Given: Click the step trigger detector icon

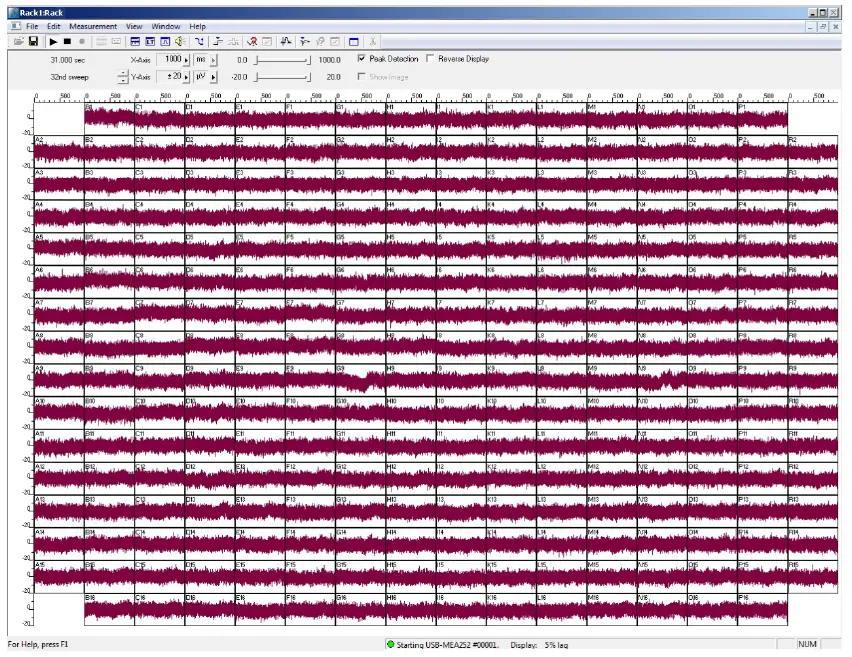Looking at the screenshot, I should (x=218, y=41).
